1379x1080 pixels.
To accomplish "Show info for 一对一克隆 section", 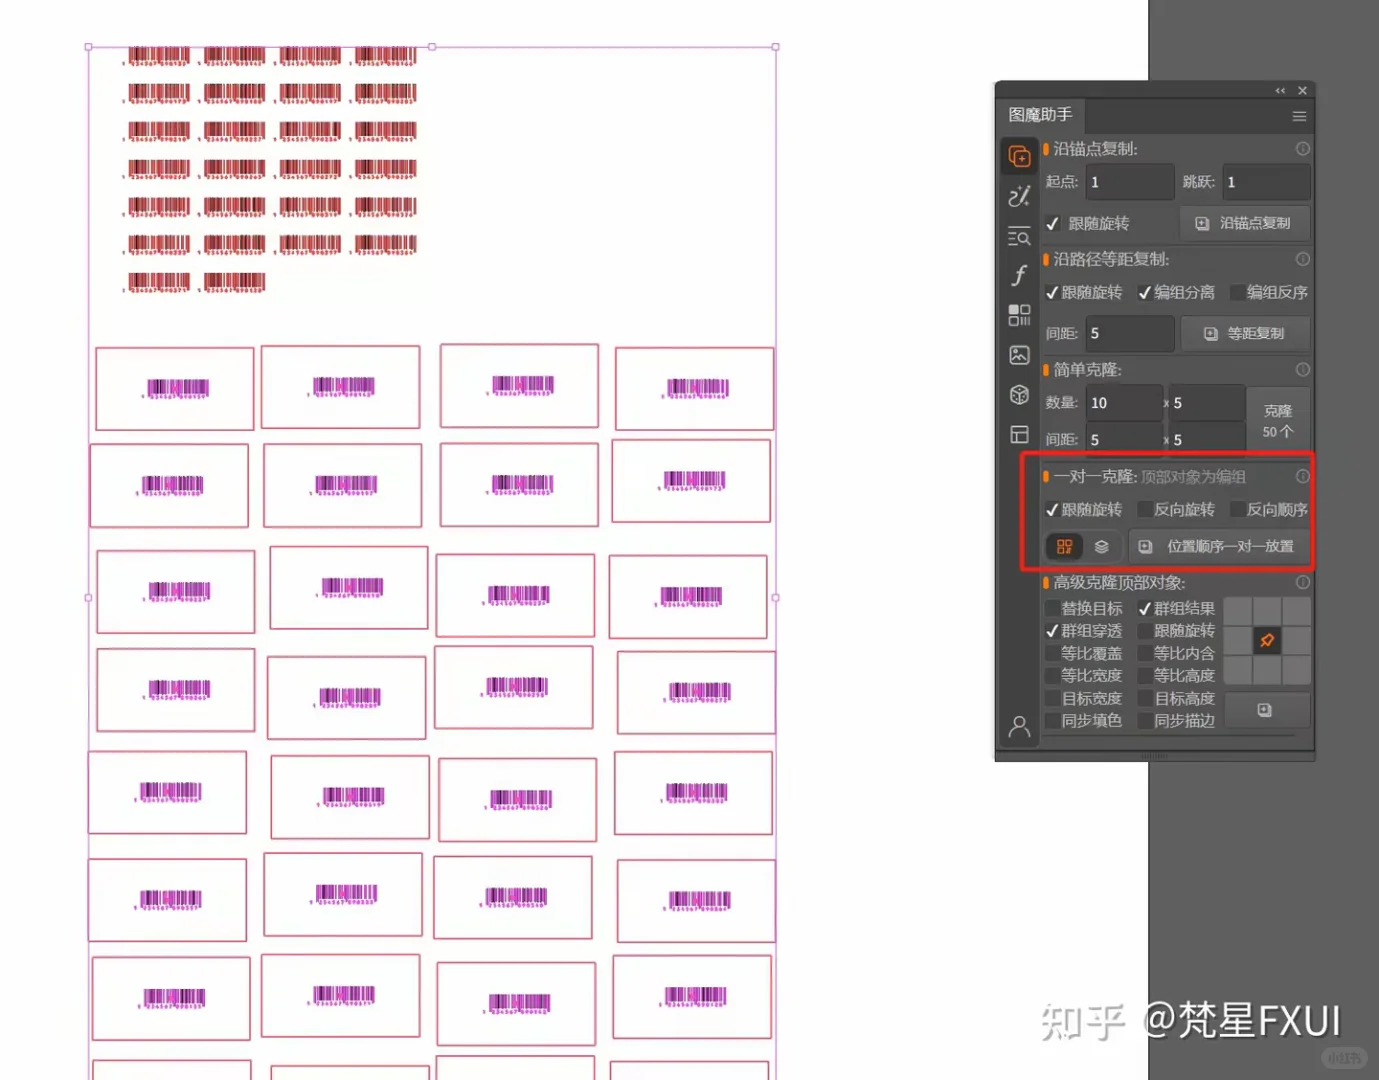I will click(x=1303, y=477).
